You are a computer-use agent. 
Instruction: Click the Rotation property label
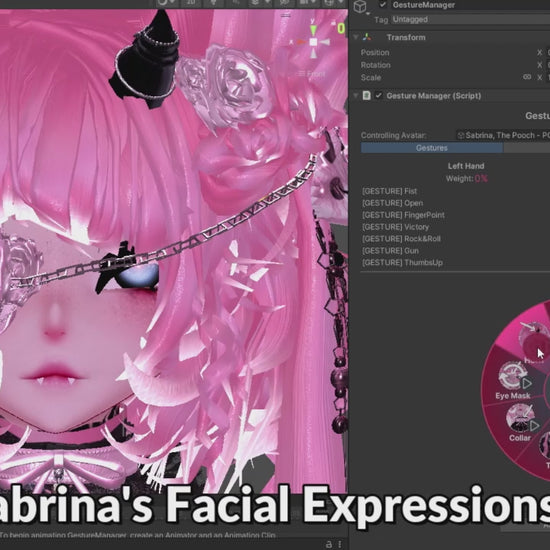[x=375, y=65]
